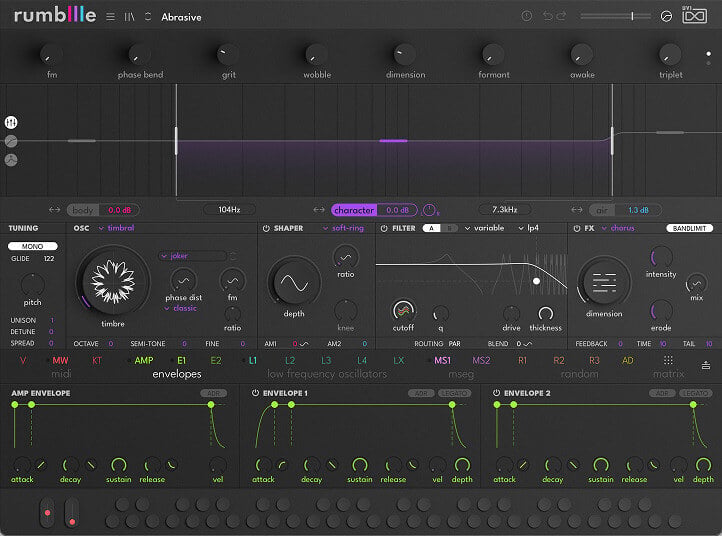Screen dimensions: 722x536
Task: Open the classic phase dist dropdown
Action: [181, 308]
